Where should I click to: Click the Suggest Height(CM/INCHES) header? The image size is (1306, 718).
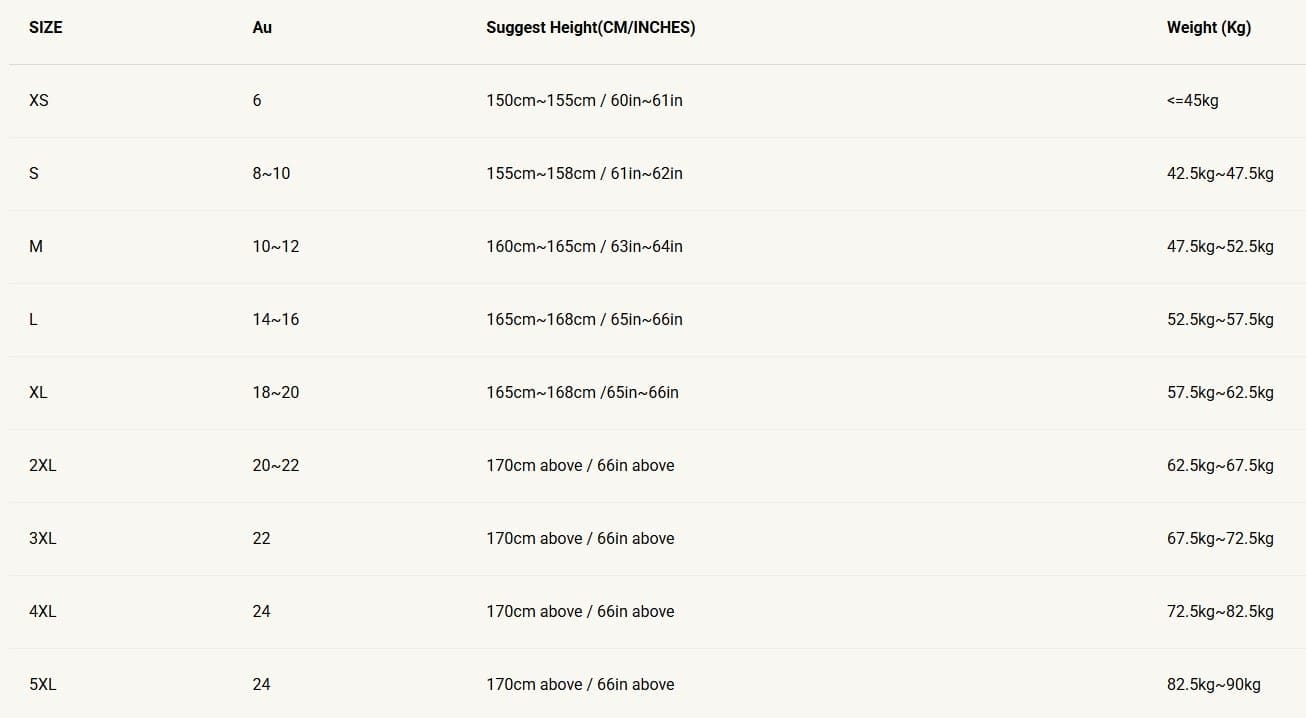click(590, 28)
